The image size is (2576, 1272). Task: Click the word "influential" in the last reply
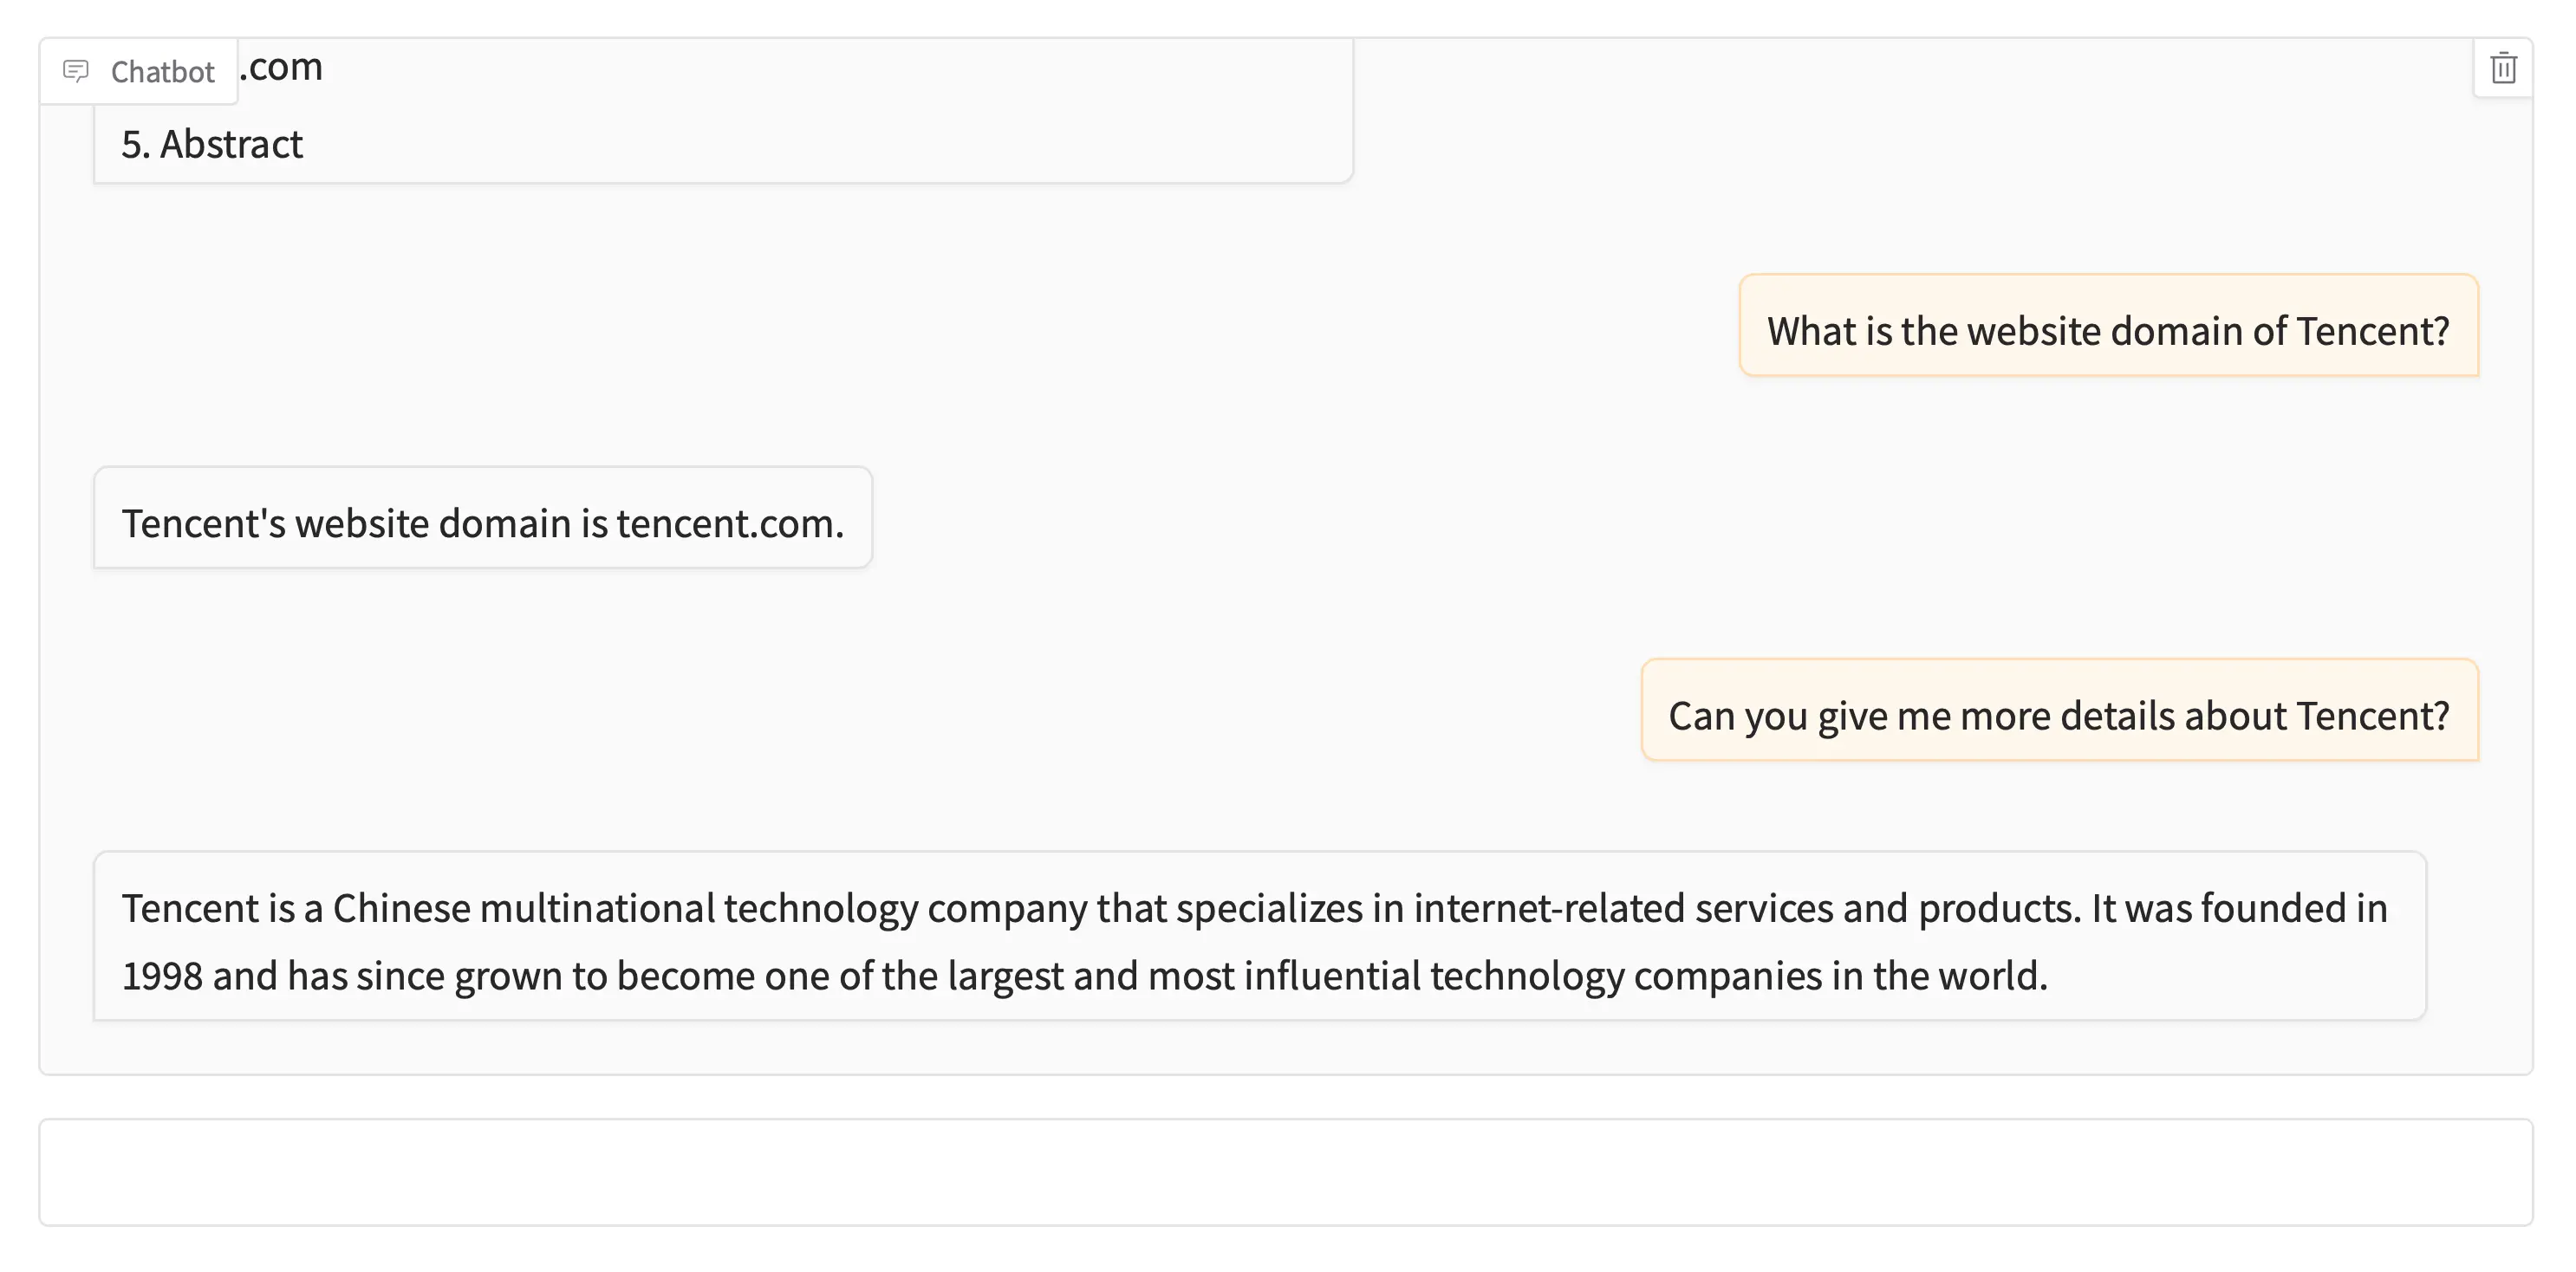1331,976
